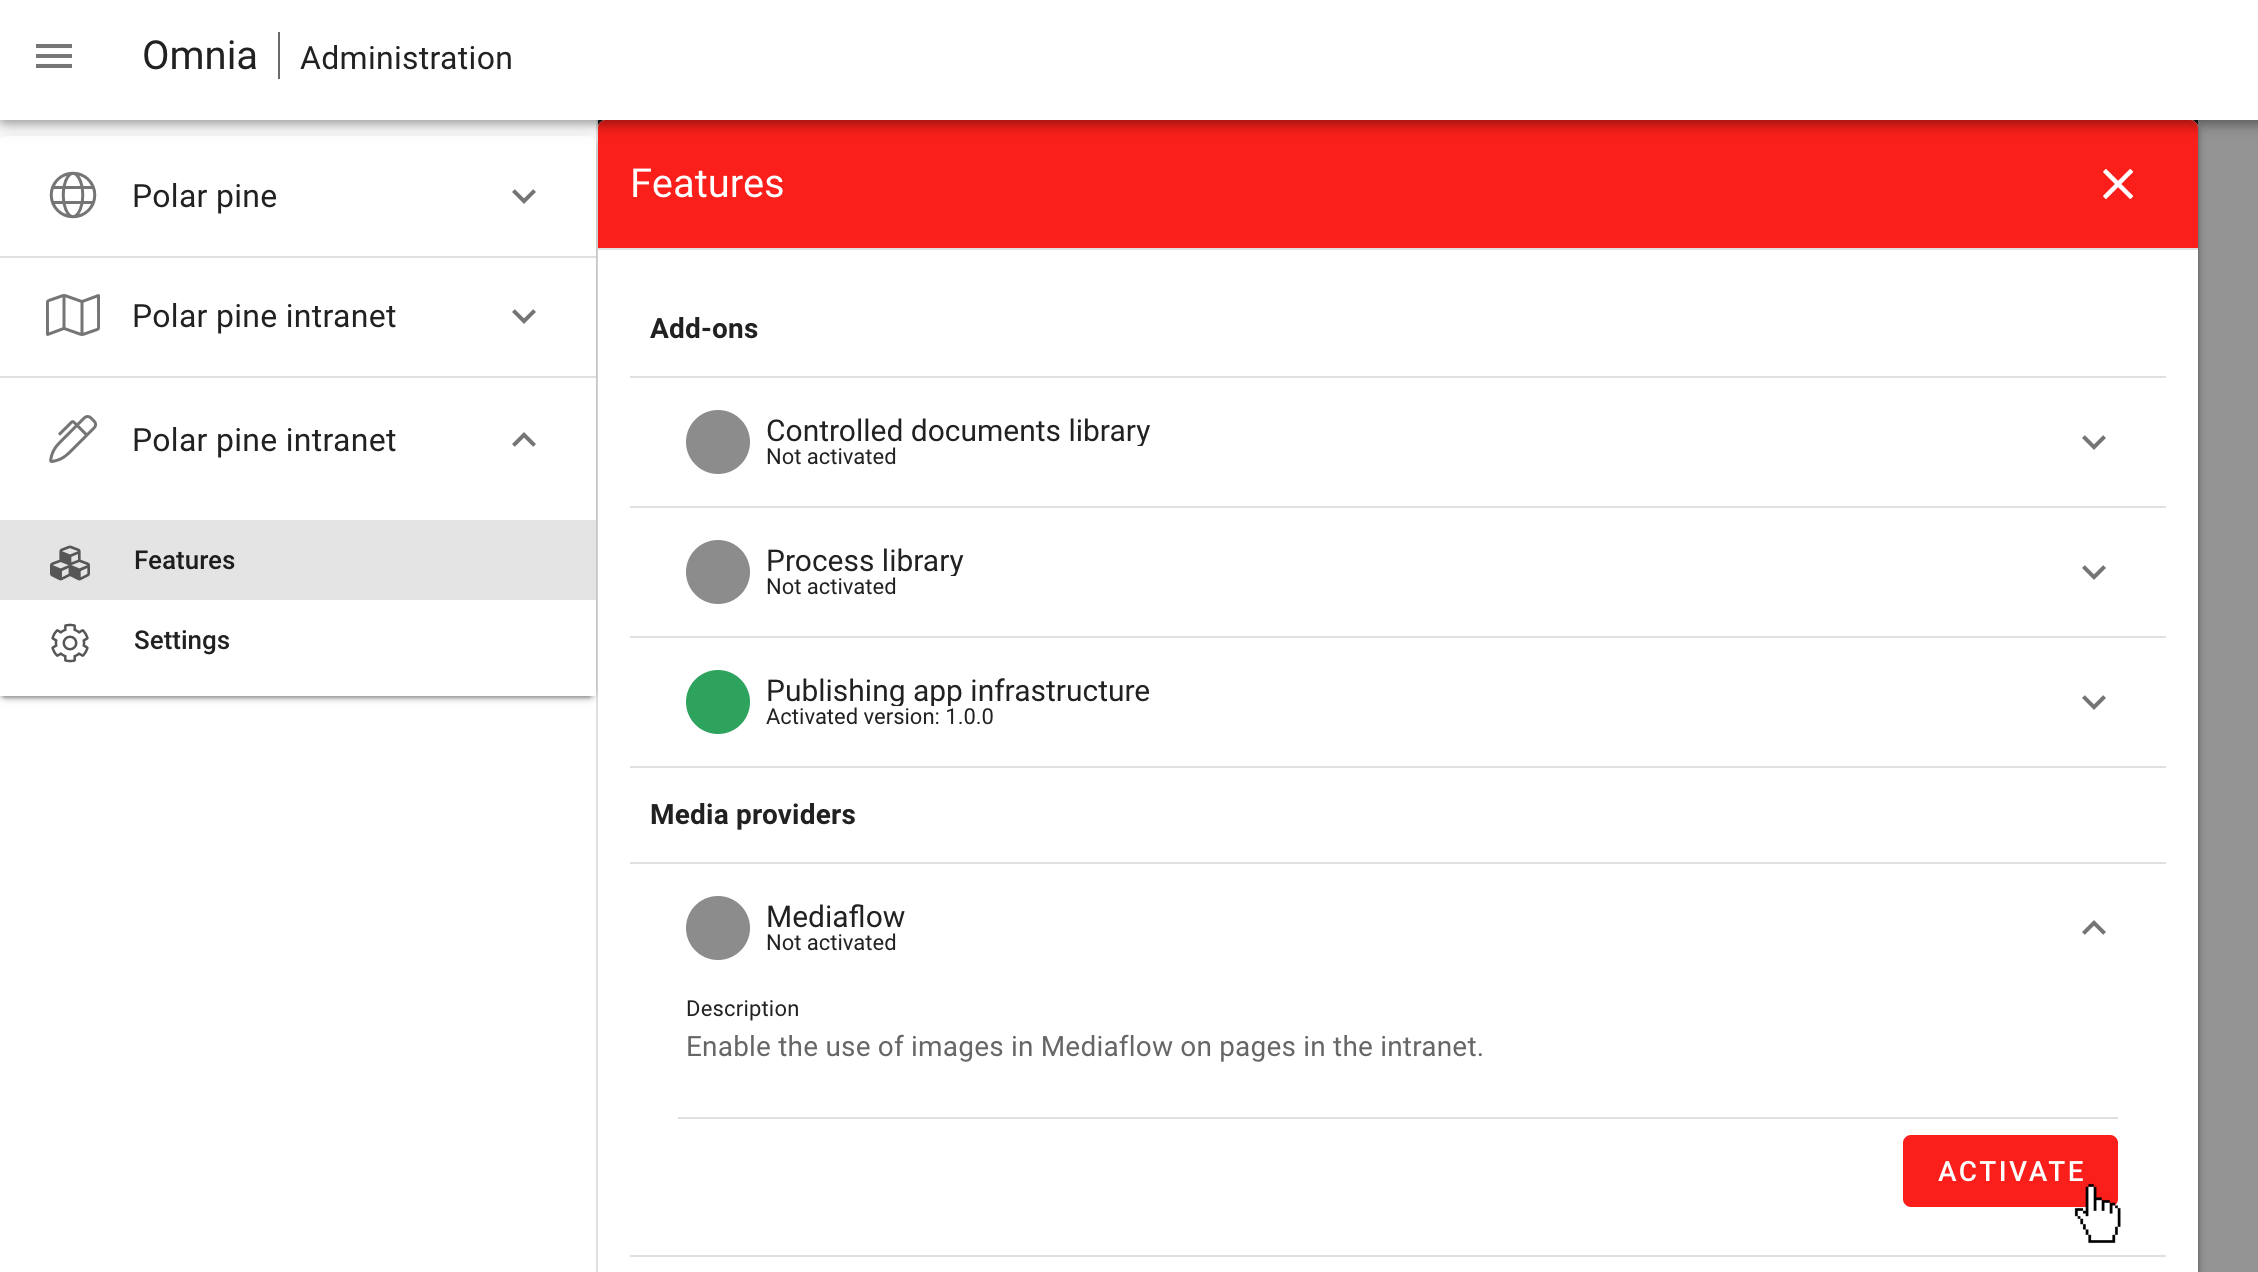Screen dimensions: 2258x1272
Task: Collapse the Polar pine intranet pencil section
Action: pyautogui.click(x=524, y=440)
